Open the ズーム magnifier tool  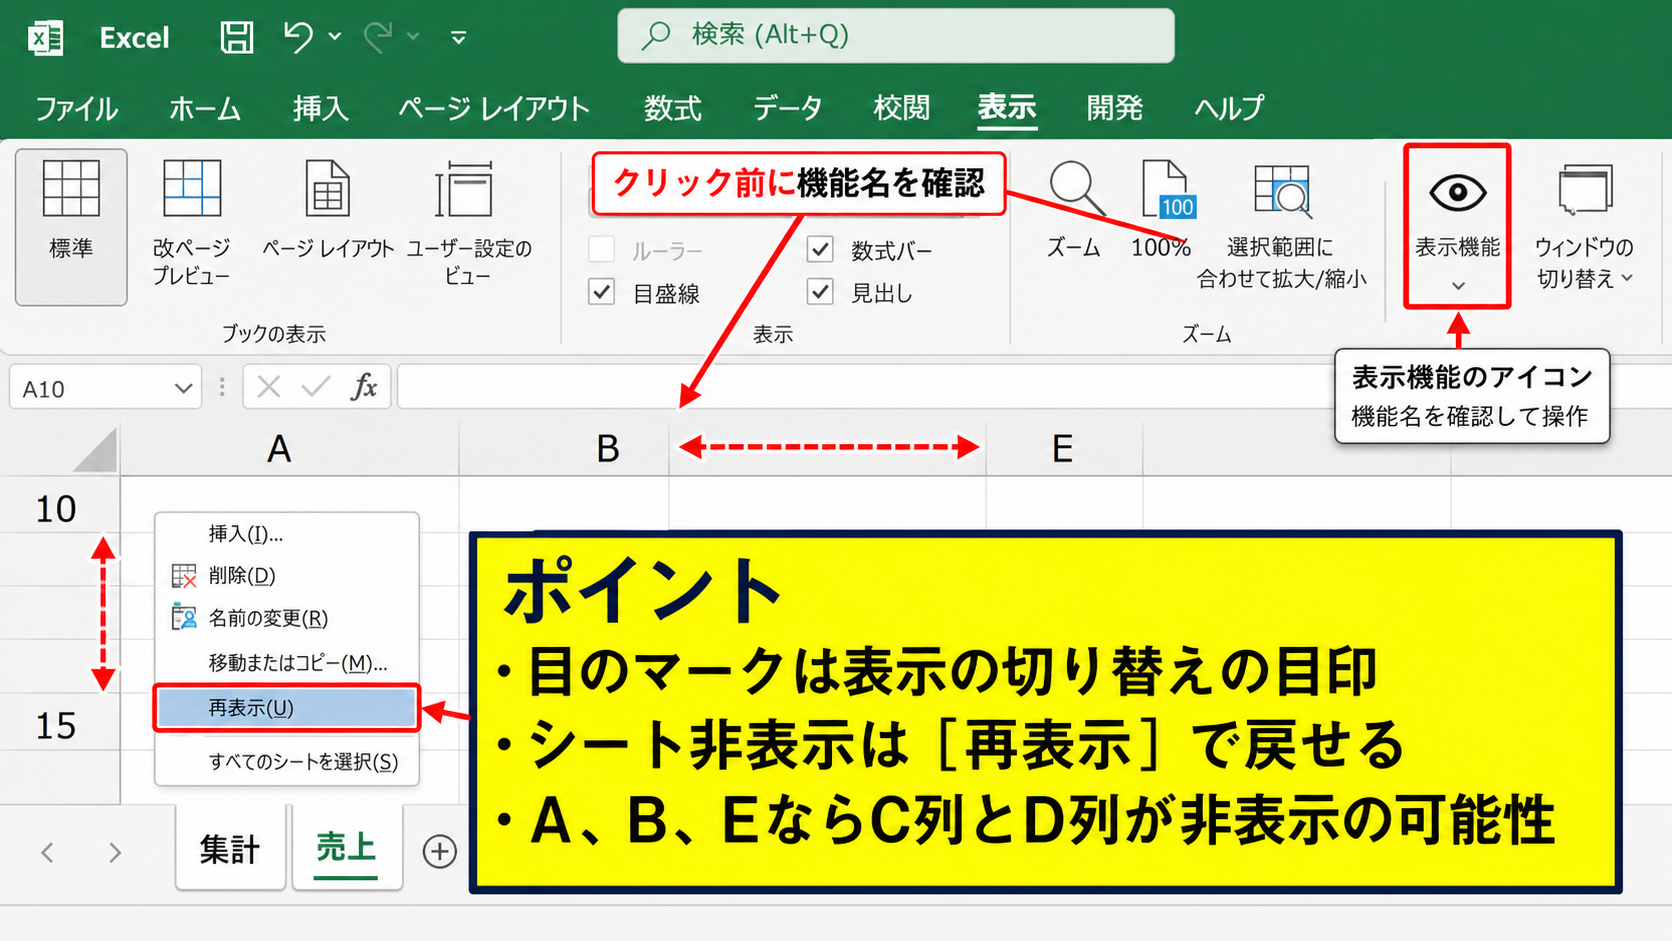point(1075,210)
